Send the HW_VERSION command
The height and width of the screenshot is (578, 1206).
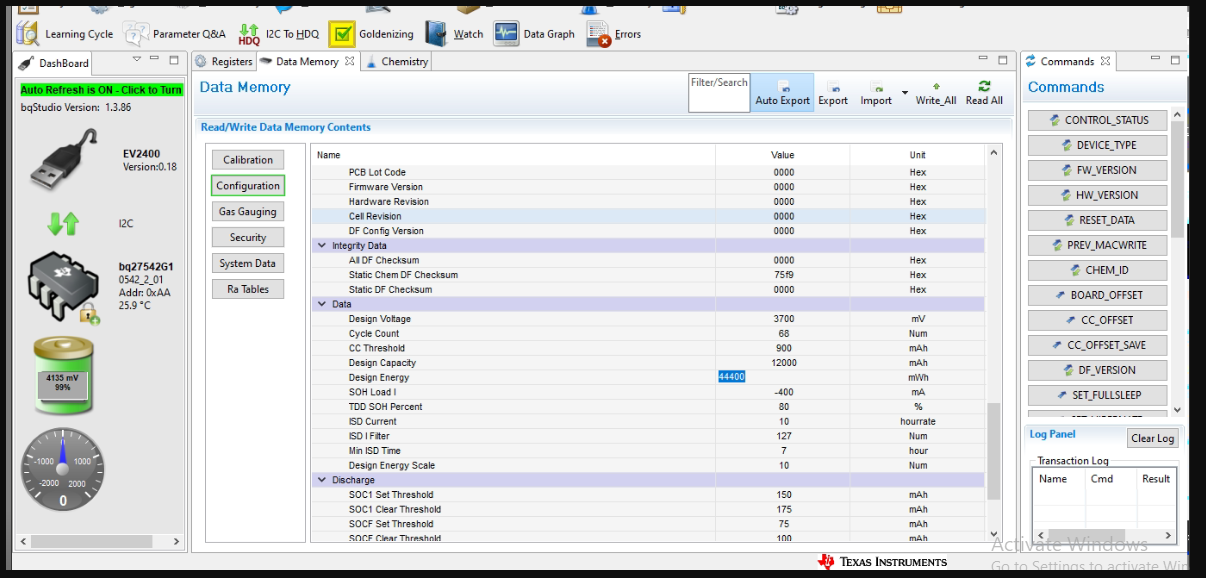(1097, 195)
